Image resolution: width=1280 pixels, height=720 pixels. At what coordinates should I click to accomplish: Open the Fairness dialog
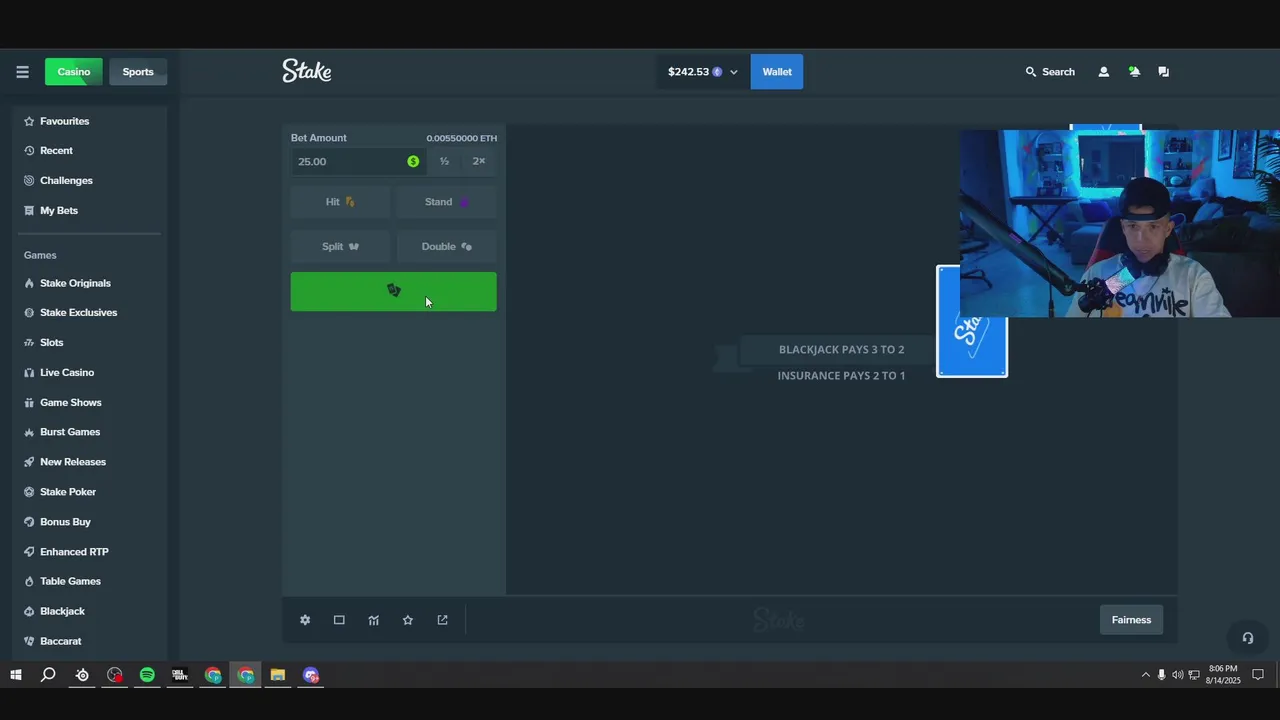pyautogui.click(x=1131, y=620)
